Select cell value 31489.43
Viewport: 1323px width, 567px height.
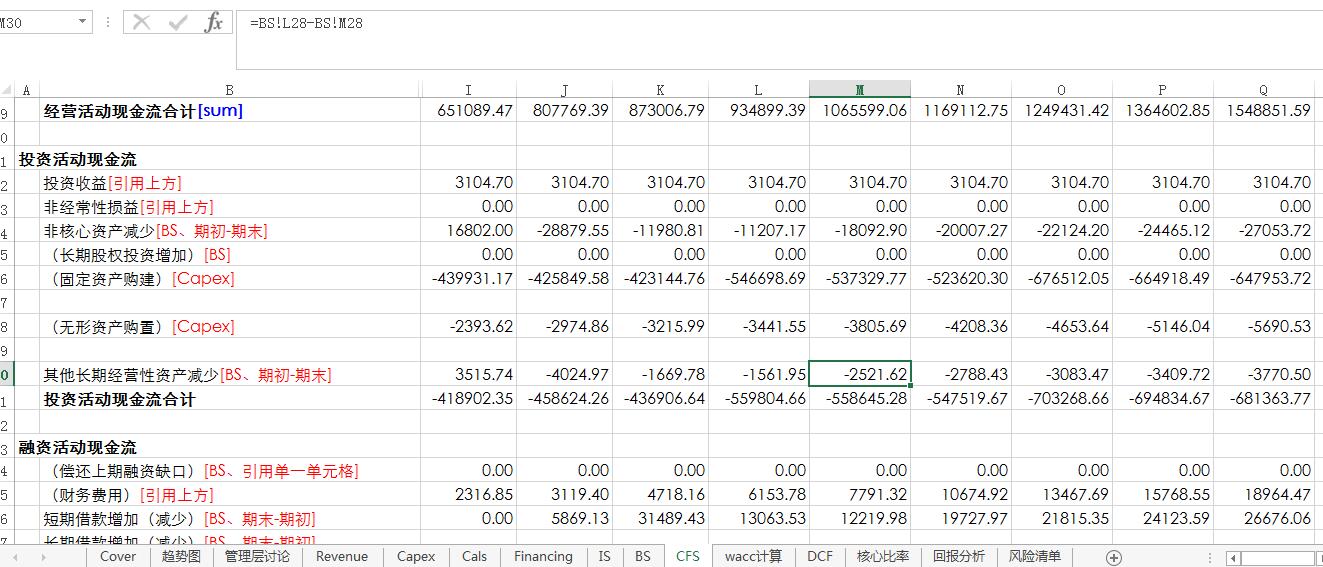(661, 519)
